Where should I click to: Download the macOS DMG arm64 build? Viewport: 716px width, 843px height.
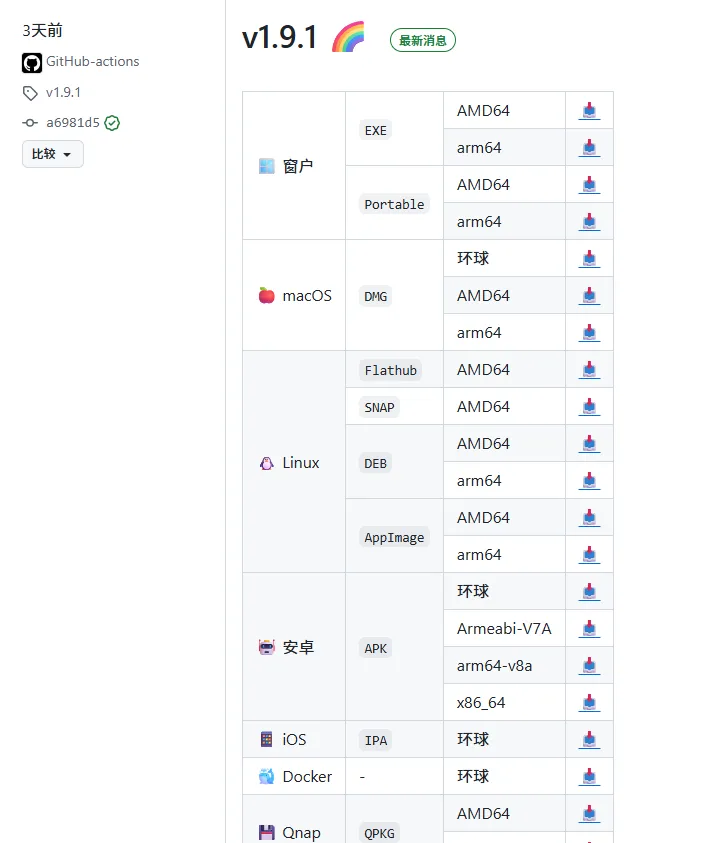[589, 333]
